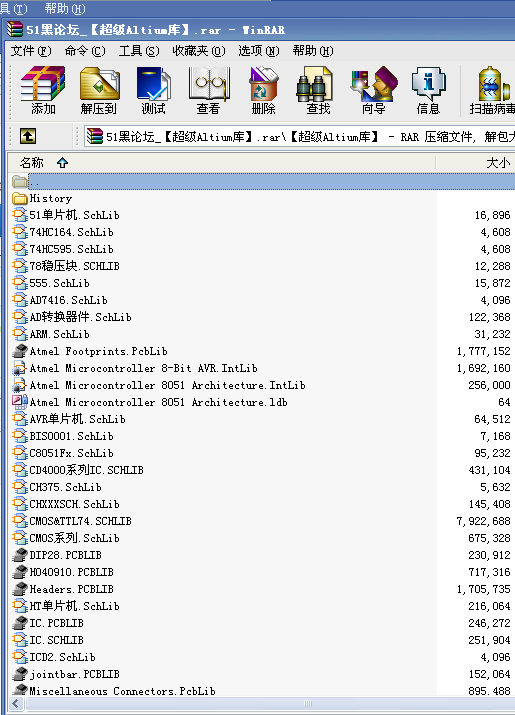Click the 8-Bit AVR.IntLib file icon

point(20,368)
